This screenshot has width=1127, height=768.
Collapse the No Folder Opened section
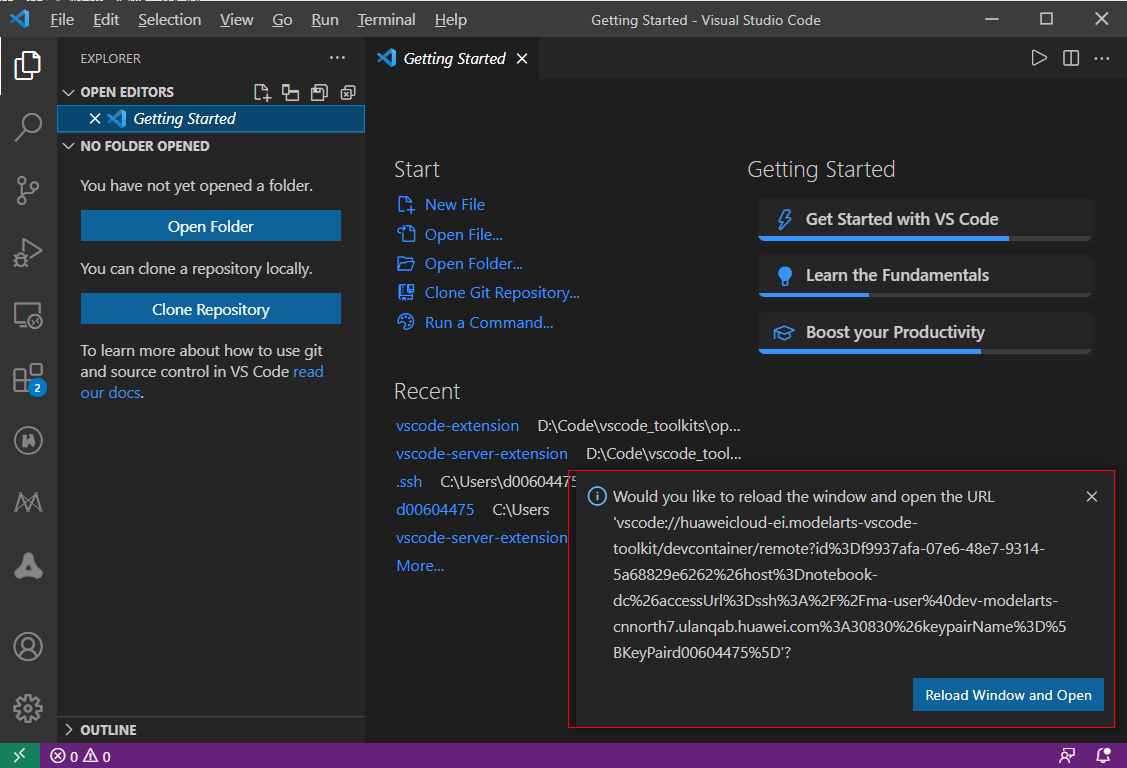tap(69, 147)
